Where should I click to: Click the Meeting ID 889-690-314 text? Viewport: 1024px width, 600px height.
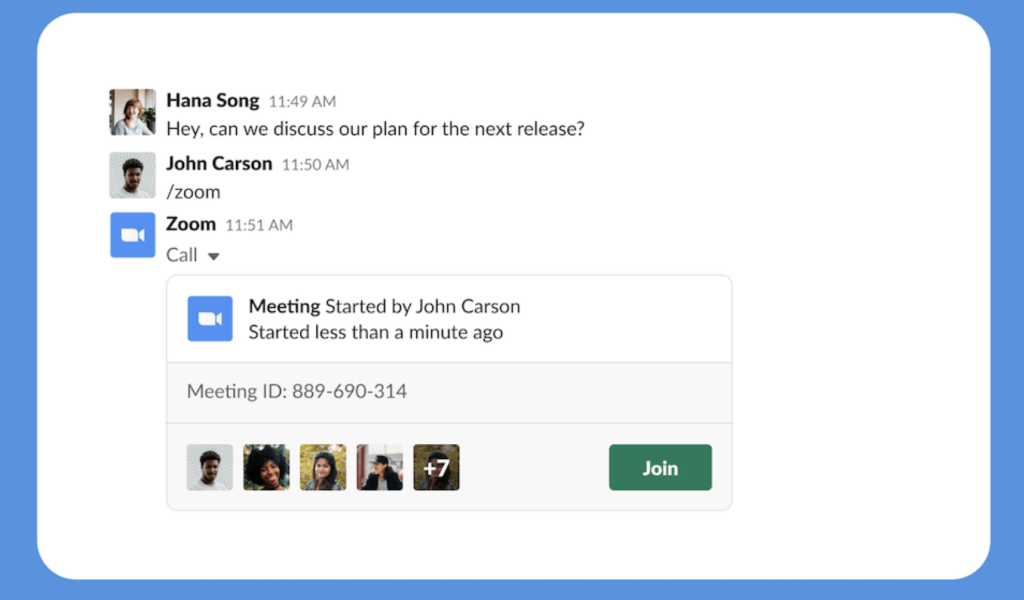297,391
